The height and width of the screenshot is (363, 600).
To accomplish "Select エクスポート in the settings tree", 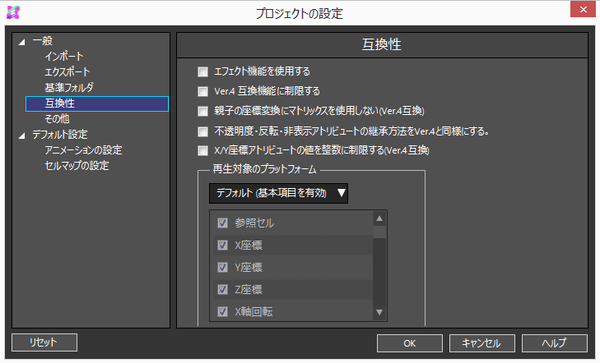I will point(67,72).
